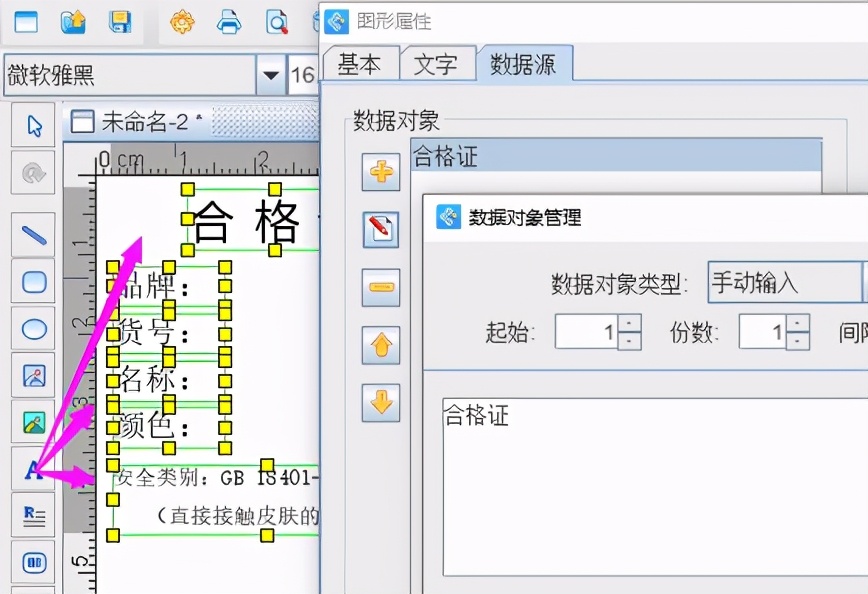This screenshot has width=868, height=594.
Task: Select the text tool marked A
Action: [32, 469]
